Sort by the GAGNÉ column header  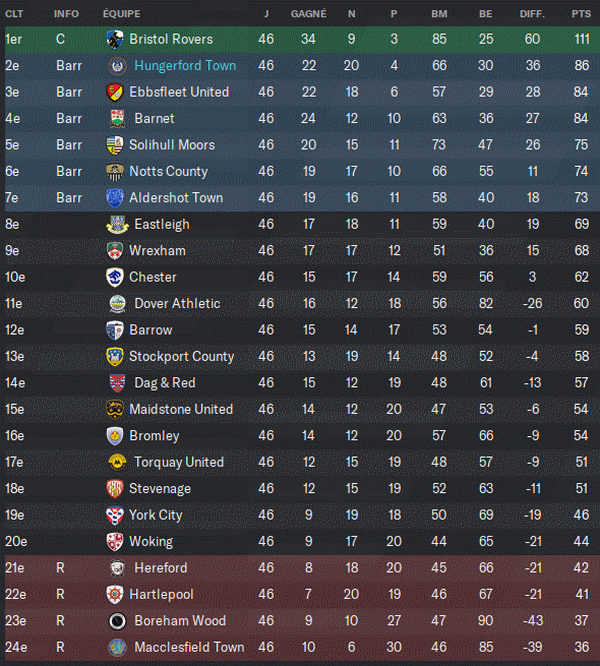coord(308,14)
